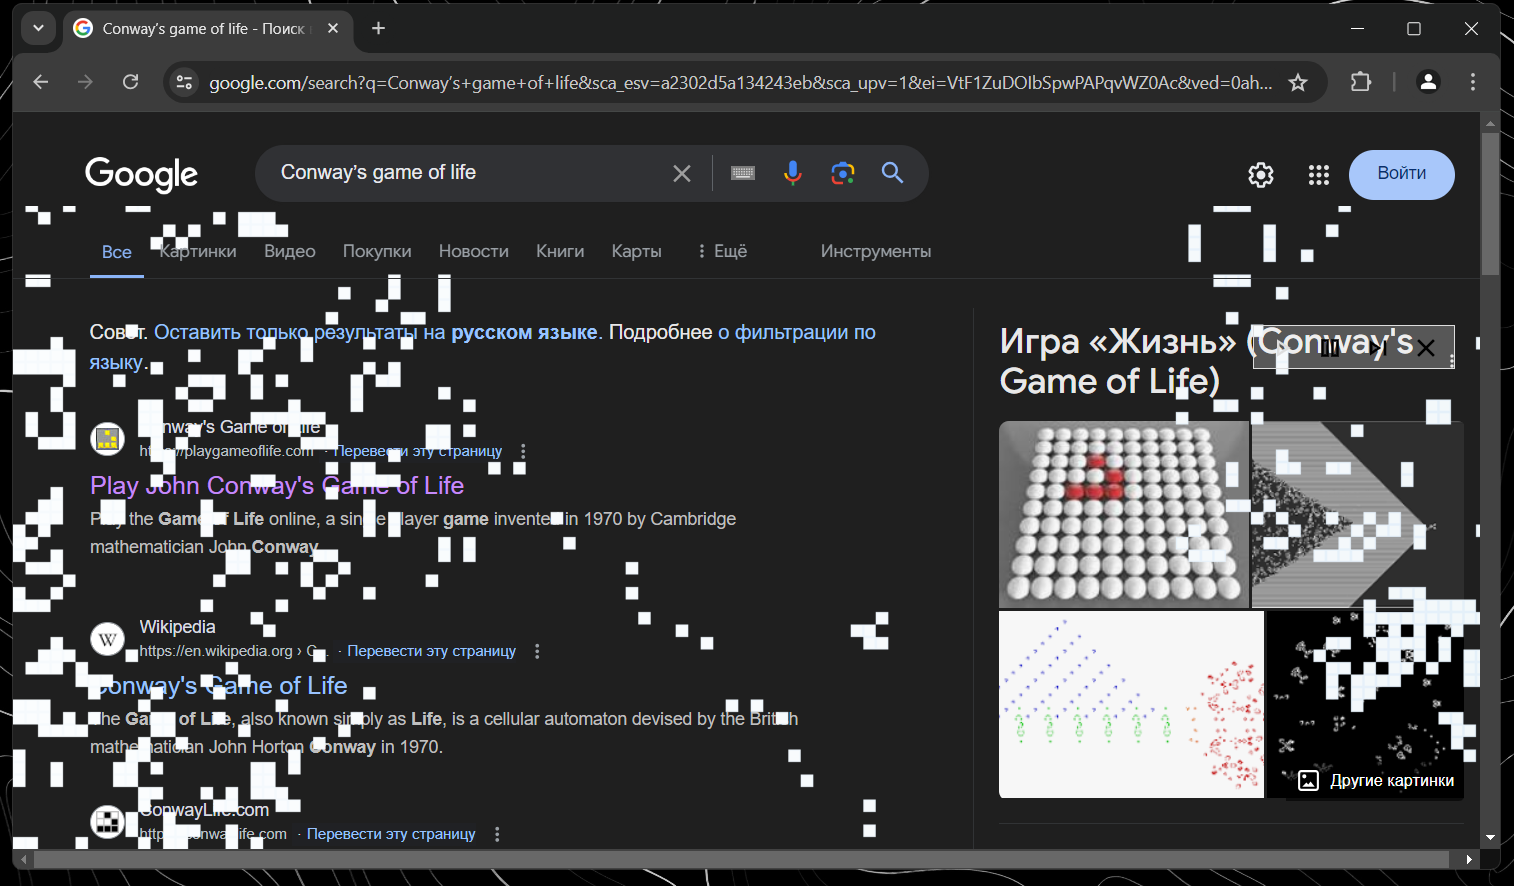Screen dimensions: 1514x886
Task: Clear the search query with X
Action: pyautogui.click(x=682, y=173)
